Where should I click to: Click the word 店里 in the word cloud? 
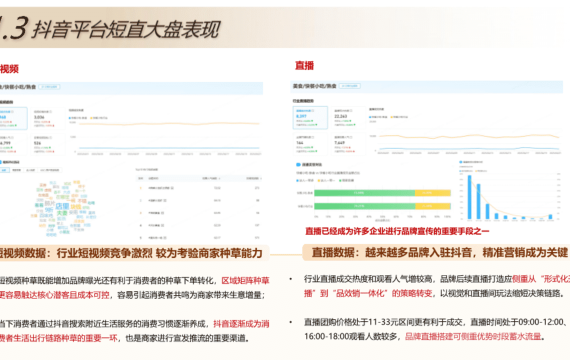coord(62,206)
